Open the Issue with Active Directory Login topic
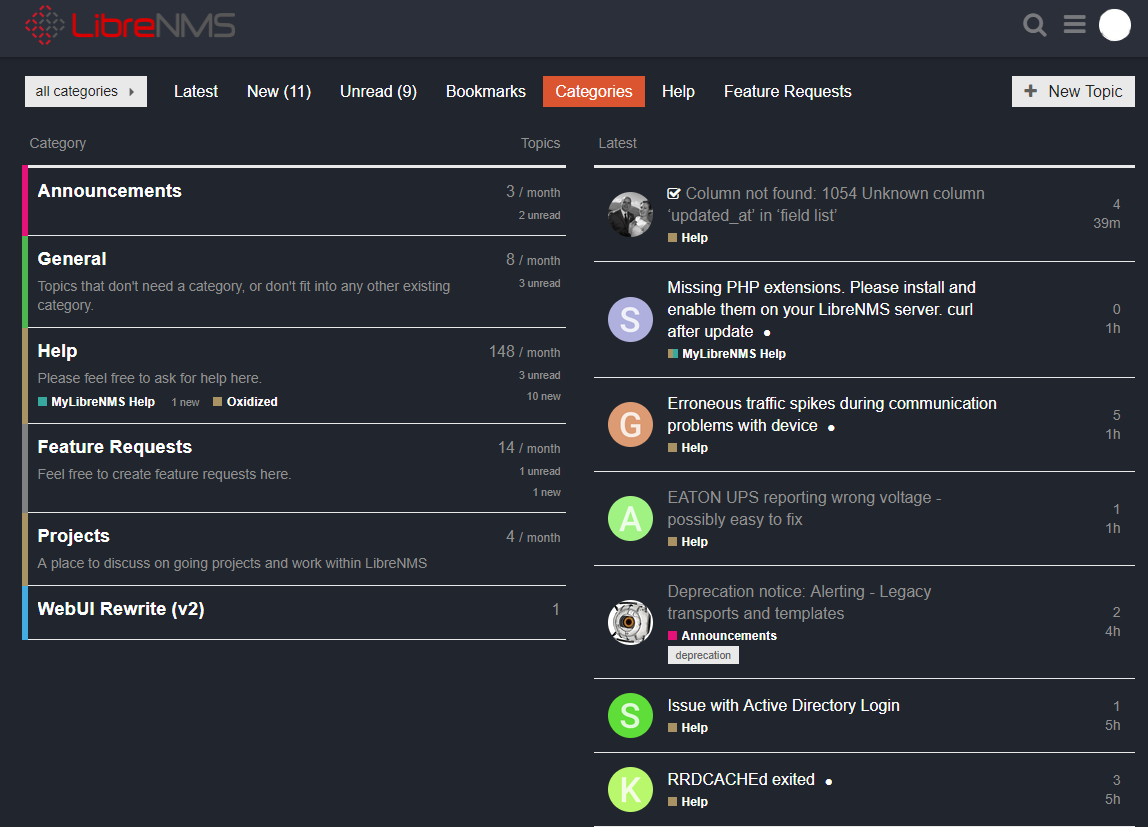Screen dimensions: 1148x827 click(783, 705)
